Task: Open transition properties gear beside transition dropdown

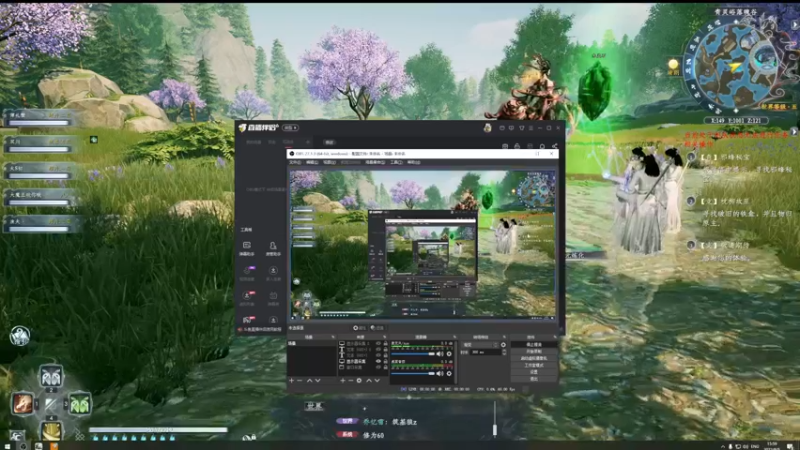Action: (503, 345)
